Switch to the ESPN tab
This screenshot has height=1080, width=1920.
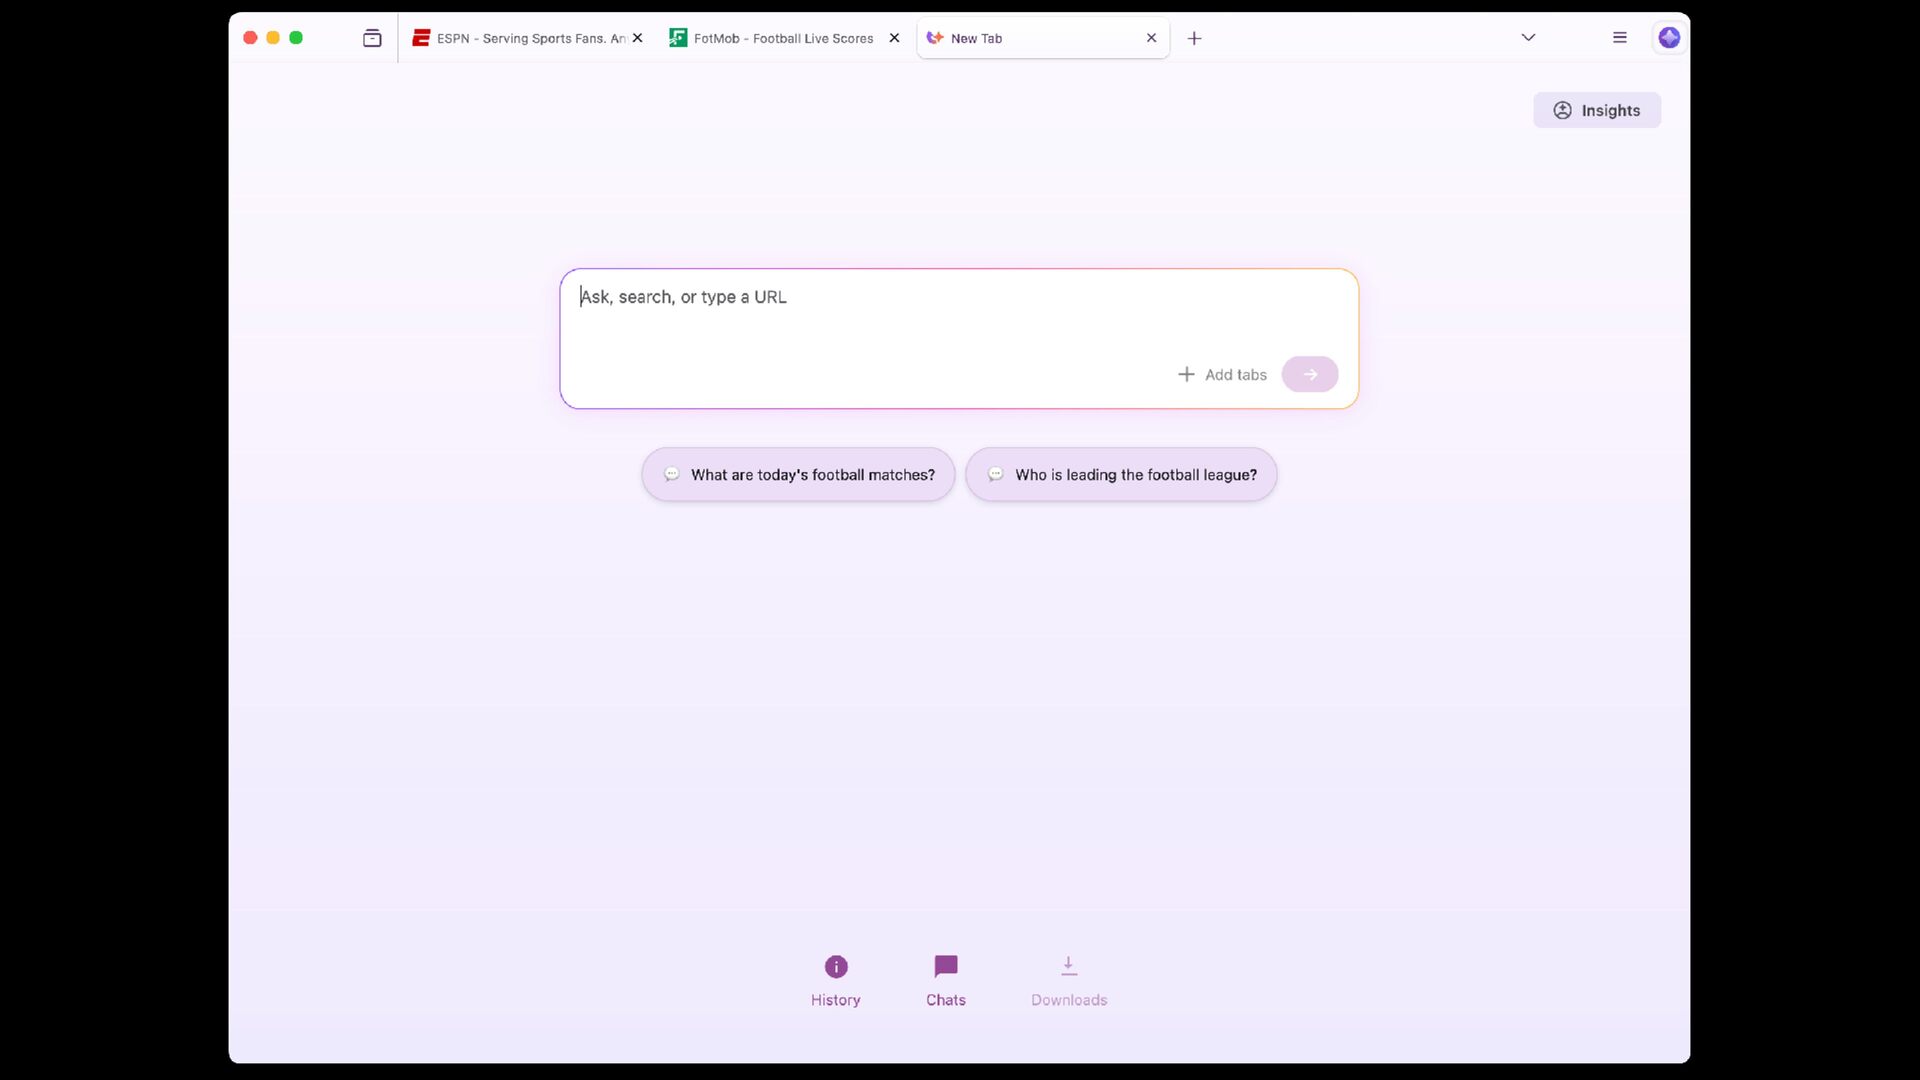point(530,38)
